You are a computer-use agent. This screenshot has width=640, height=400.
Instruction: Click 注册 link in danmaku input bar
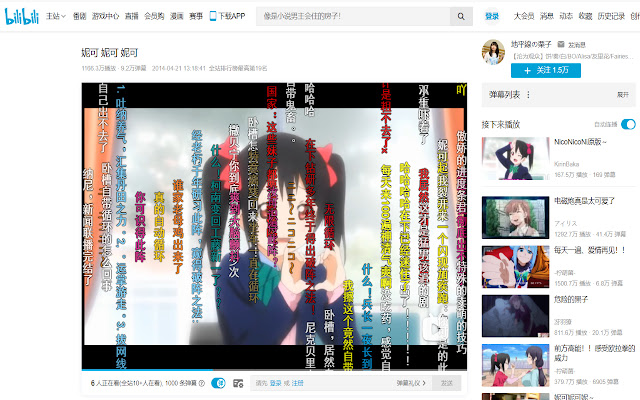[297, 383]
